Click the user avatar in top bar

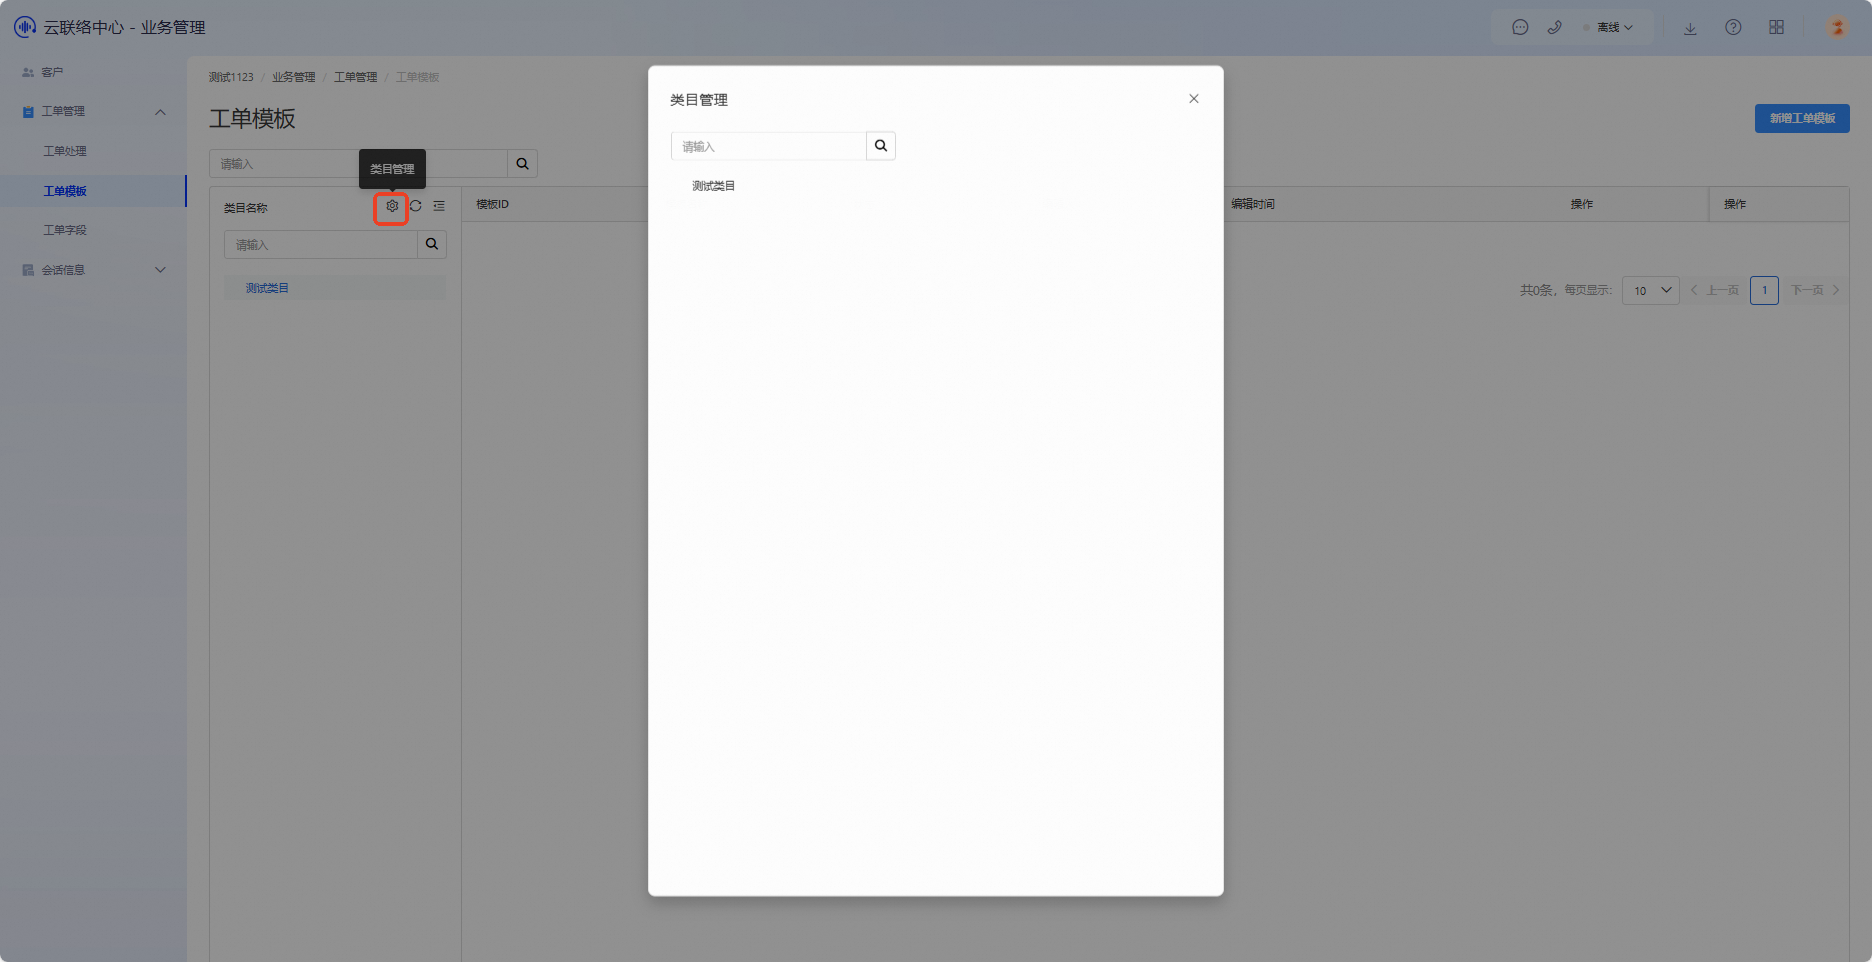click(x=1837, y=28)
